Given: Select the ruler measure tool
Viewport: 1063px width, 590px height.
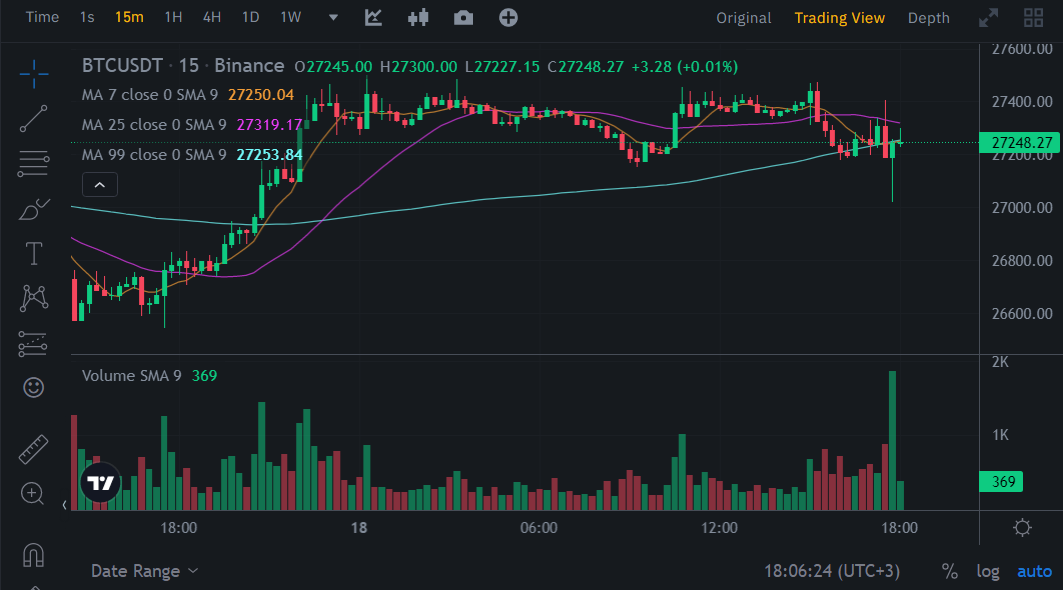Looking at the screenshot, I should point(33,449).
